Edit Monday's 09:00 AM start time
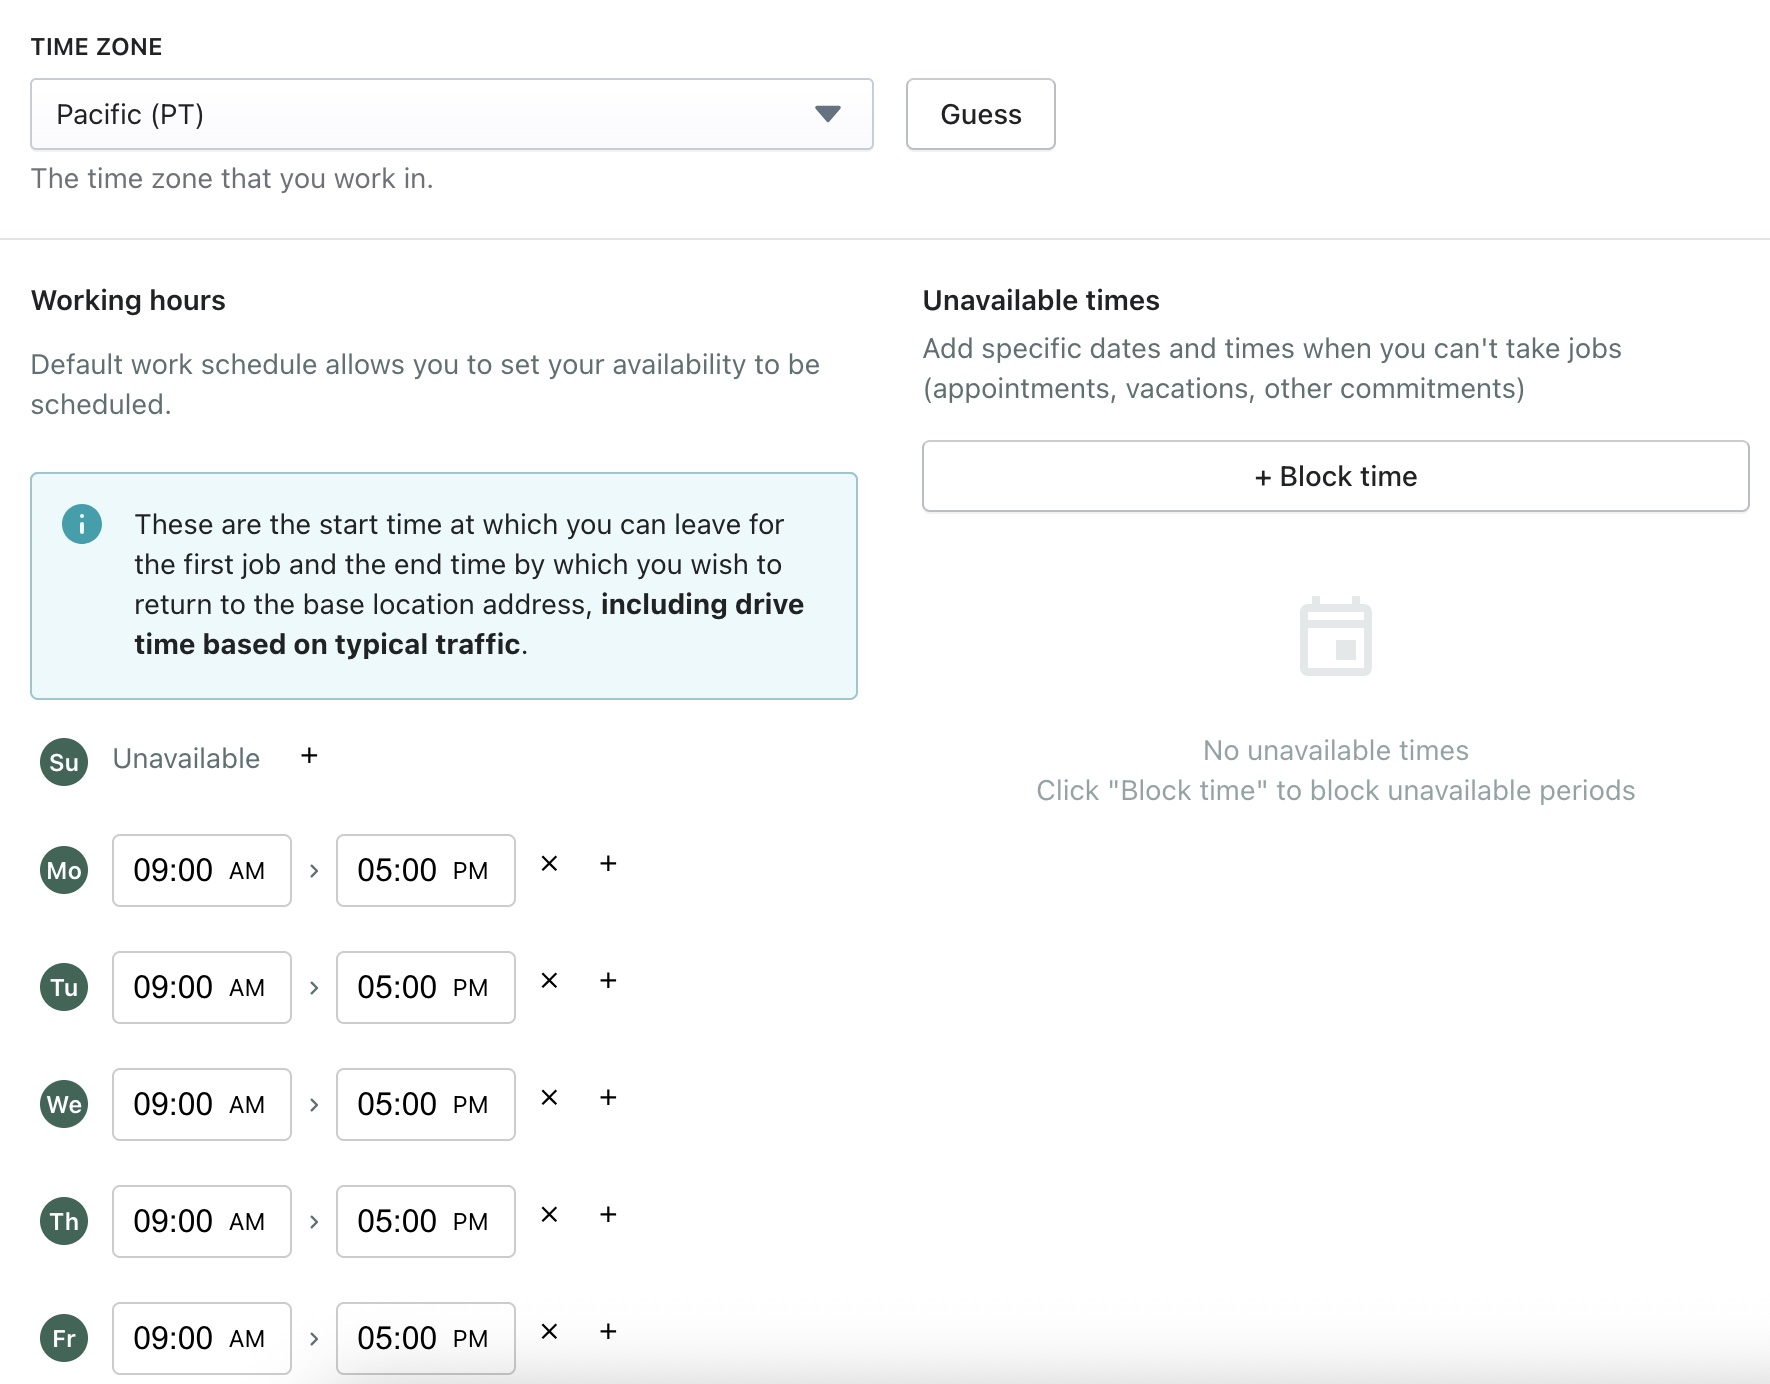This screenshot has width=1770, height=1384. (x=201, y=871)
